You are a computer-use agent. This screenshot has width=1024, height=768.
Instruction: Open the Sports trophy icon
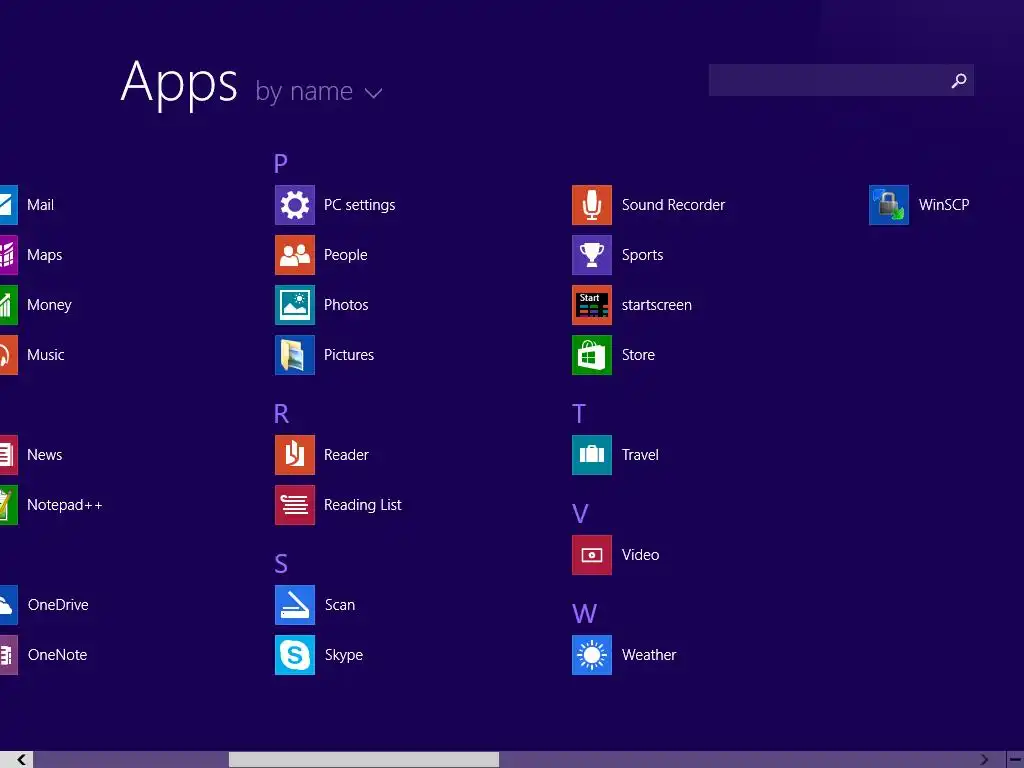click(x=592, y=255)
